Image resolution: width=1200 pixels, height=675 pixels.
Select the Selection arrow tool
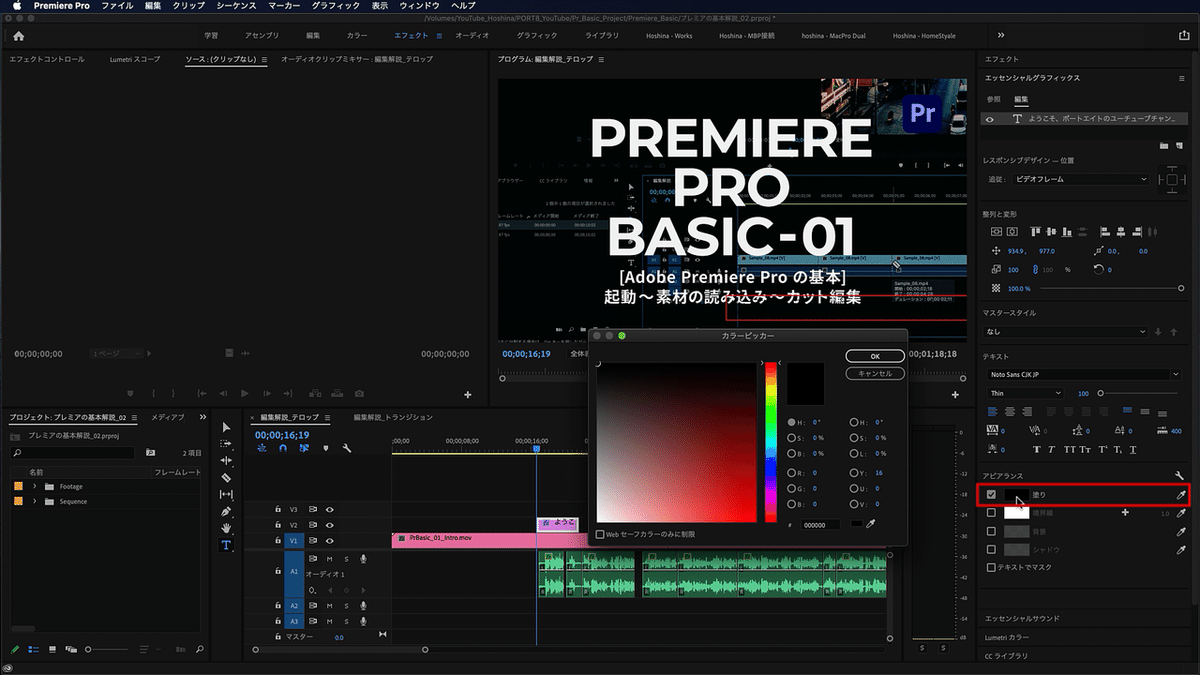tap(226, 427)
